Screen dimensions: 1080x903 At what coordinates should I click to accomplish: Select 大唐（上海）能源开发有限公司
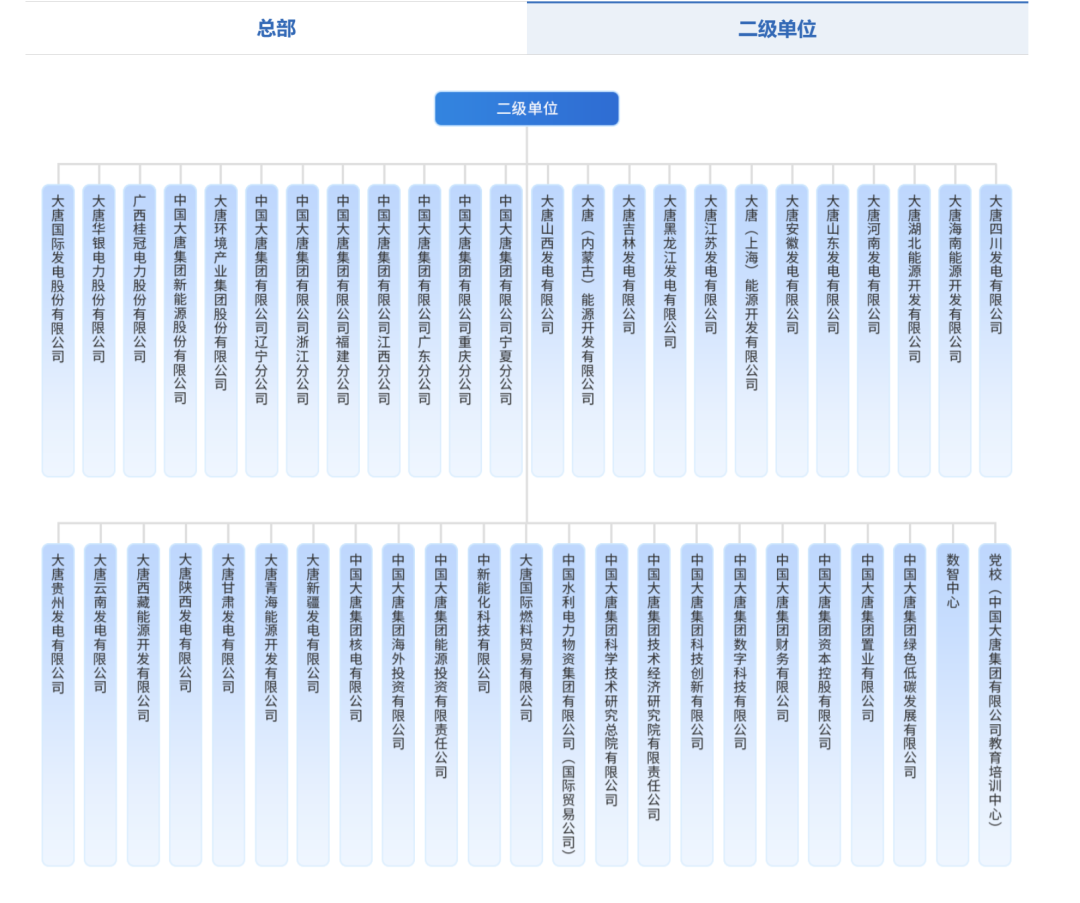pos(751,331)
